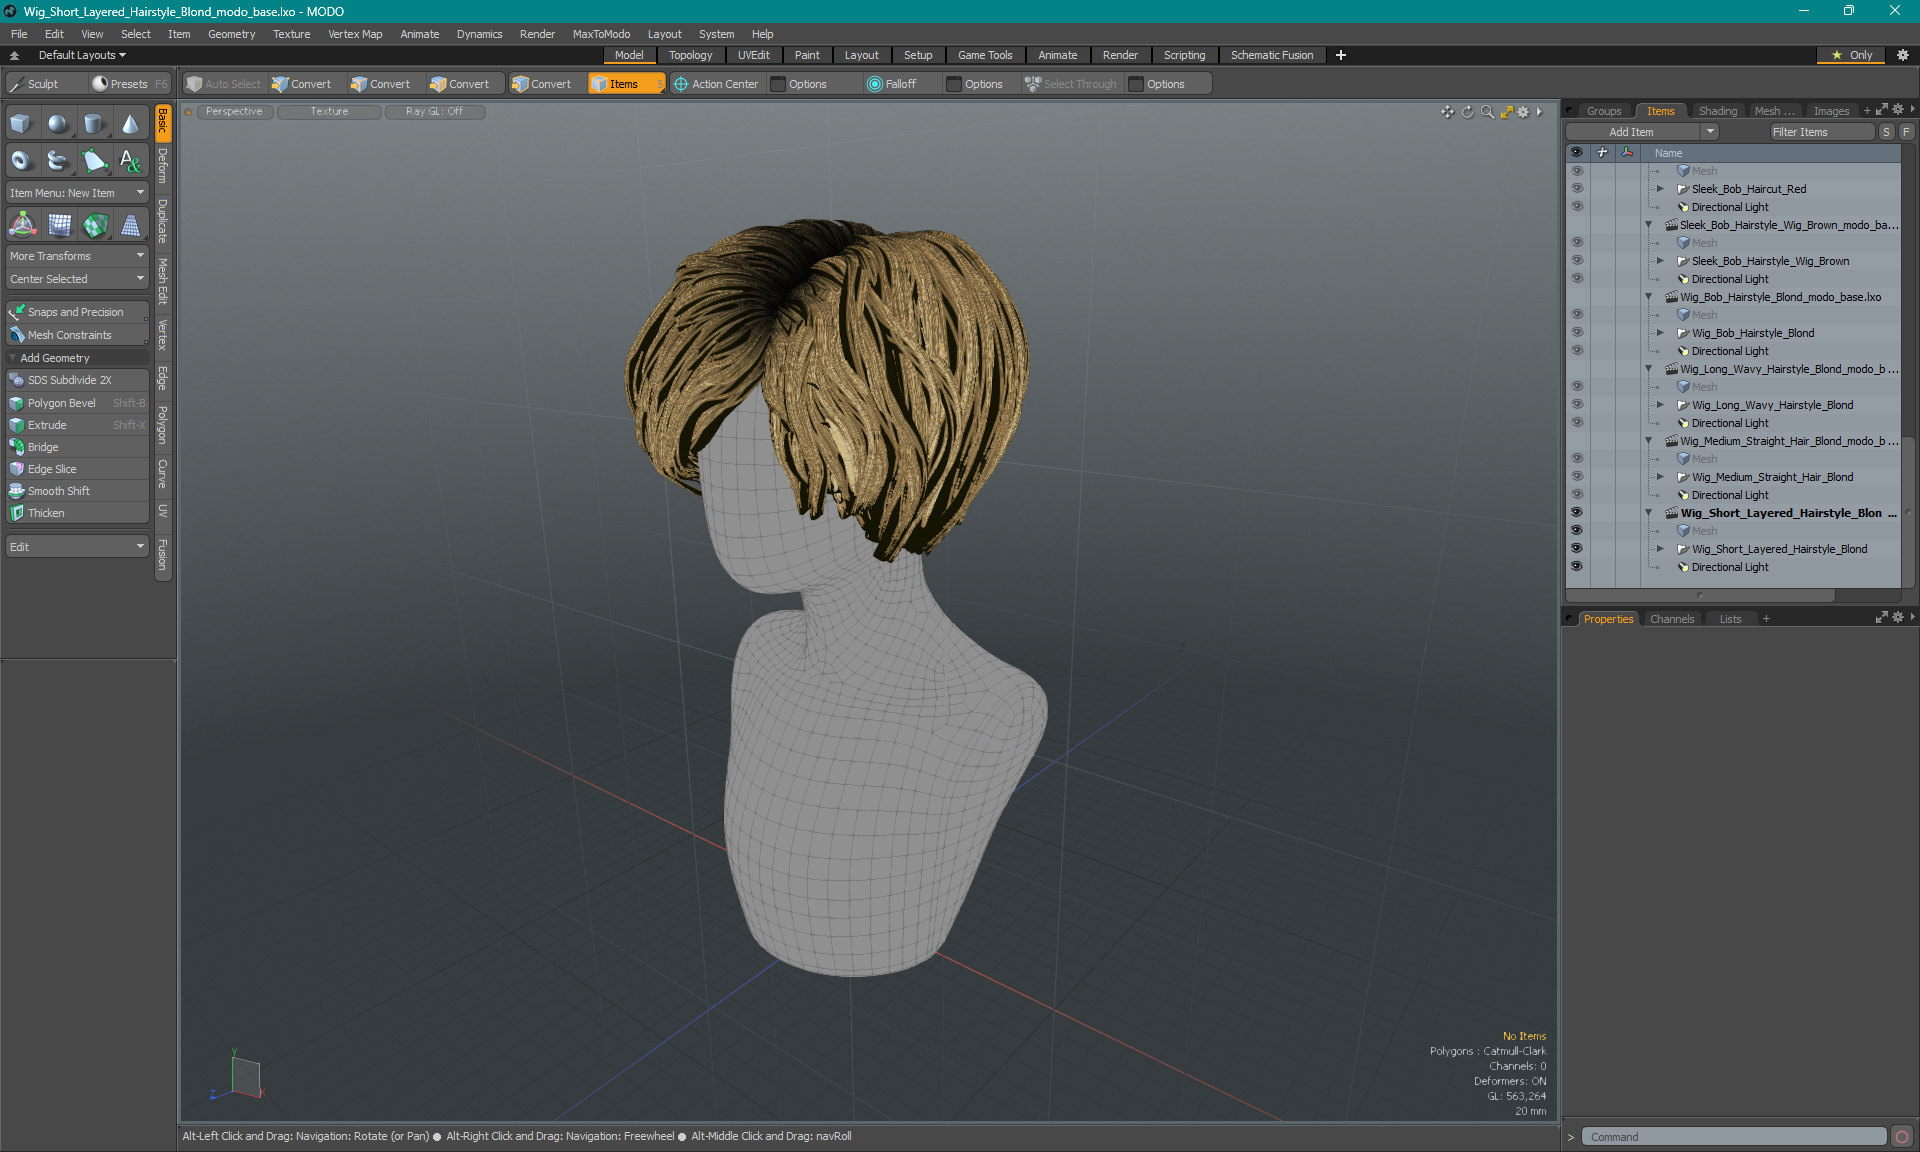Open the Vertex Map menu
Viewport: 1920px width, 1152px height.
355,34
